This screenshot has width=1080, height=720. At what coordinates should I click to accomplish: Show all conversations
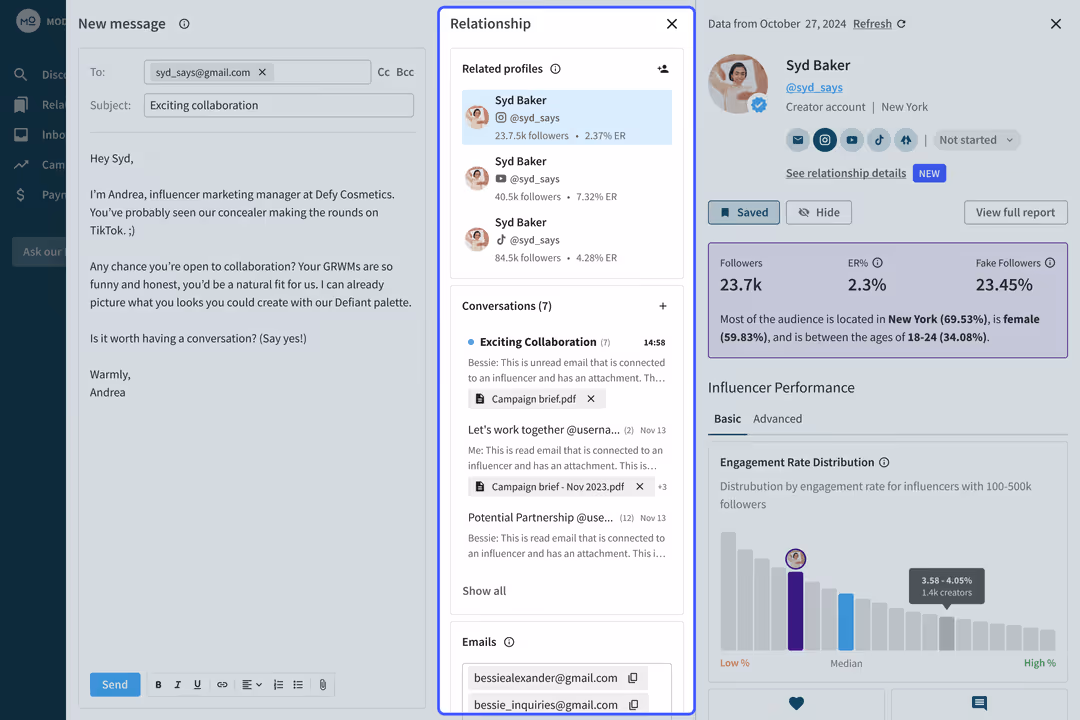coord(484,591)
